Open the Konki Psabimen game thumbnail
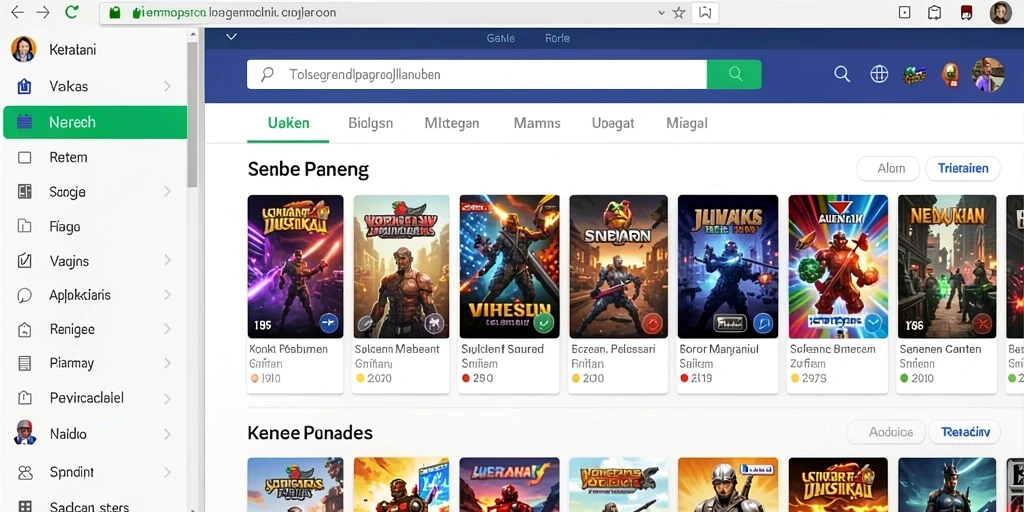 coord(295,266)
